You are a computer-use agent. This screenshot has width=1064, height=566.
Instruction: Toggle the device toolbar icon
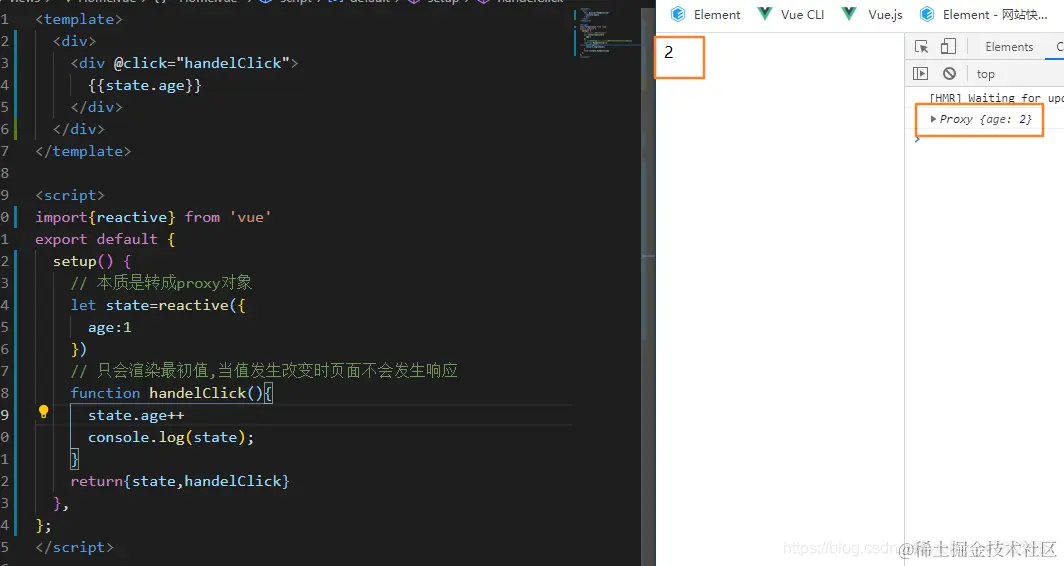[948, 46]
